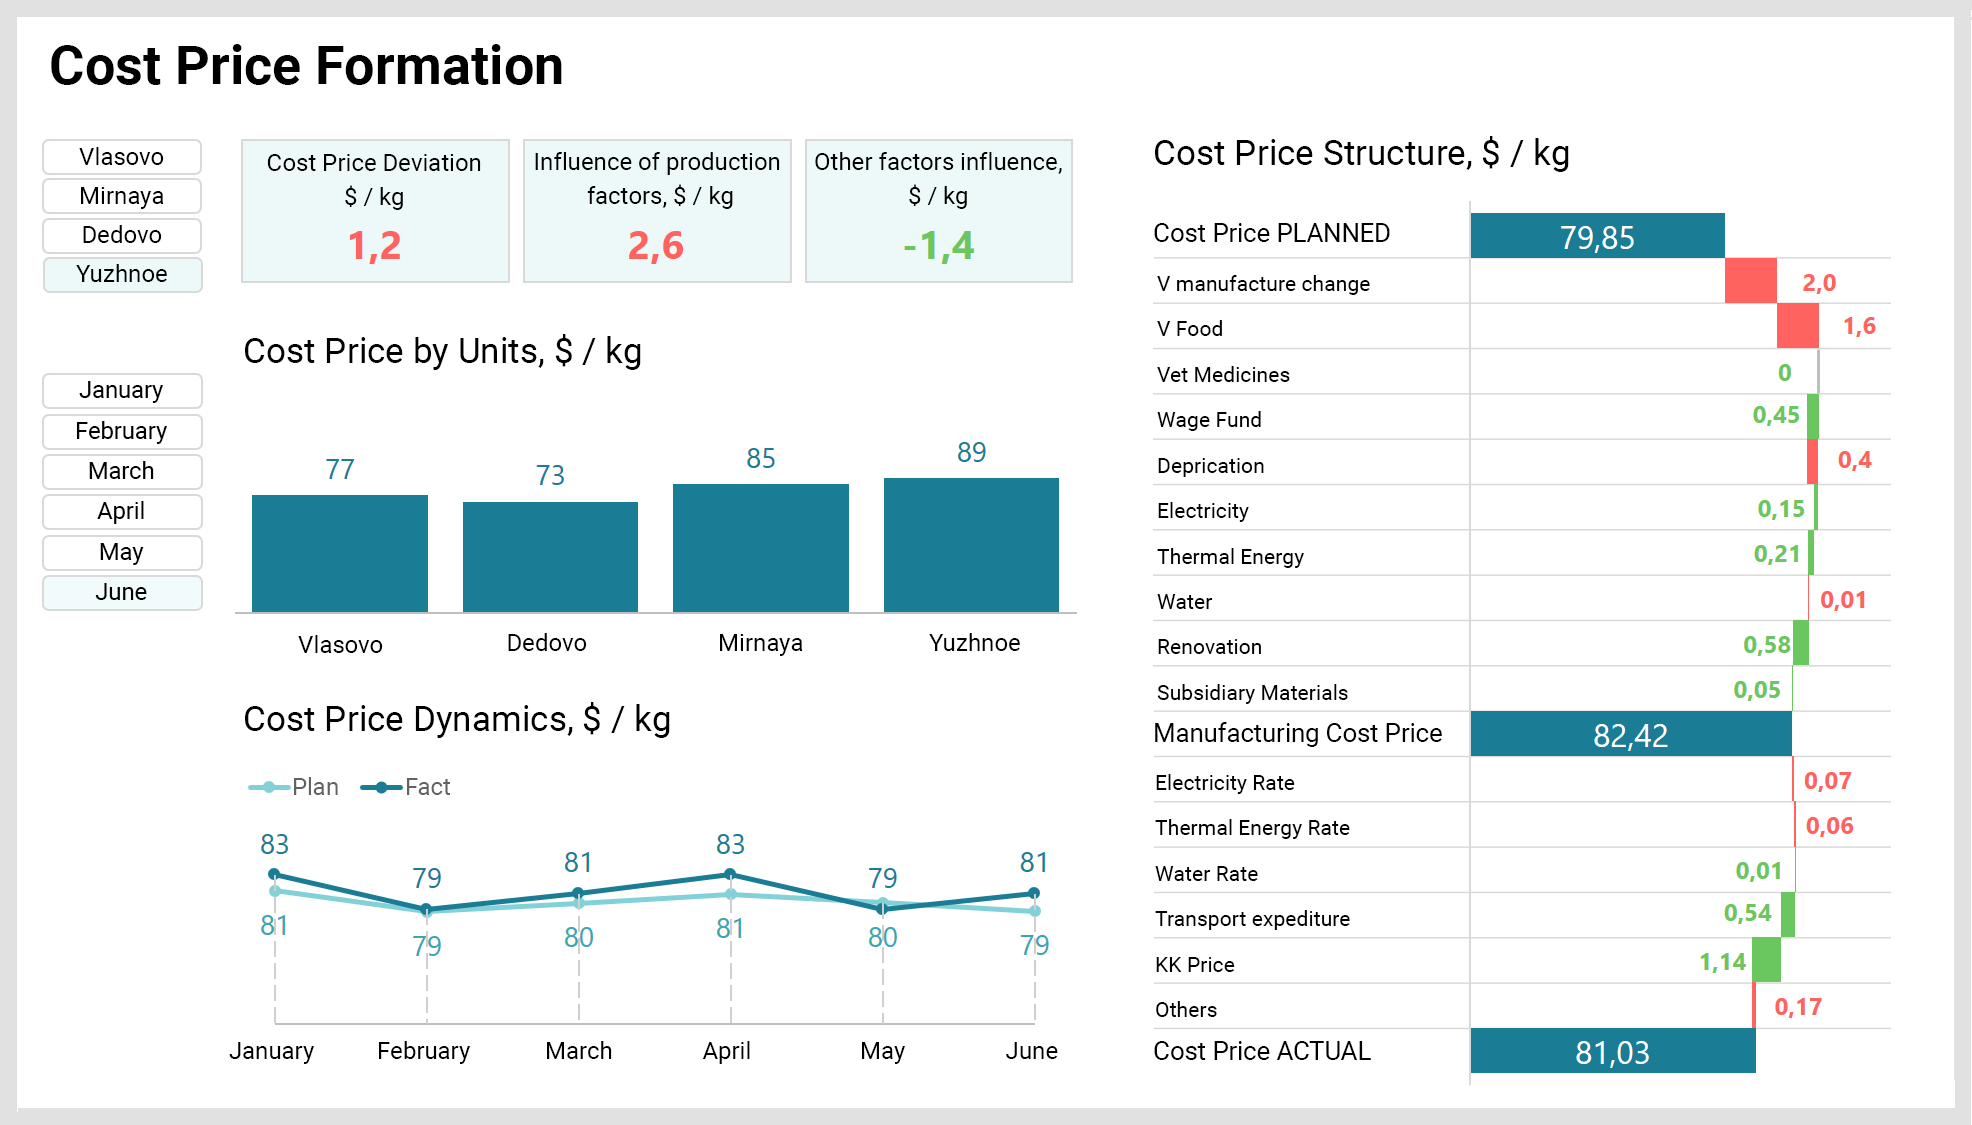
Task: Click the Transport expediture green bar
Action: pyautogui.click(x=1788, y=915)
